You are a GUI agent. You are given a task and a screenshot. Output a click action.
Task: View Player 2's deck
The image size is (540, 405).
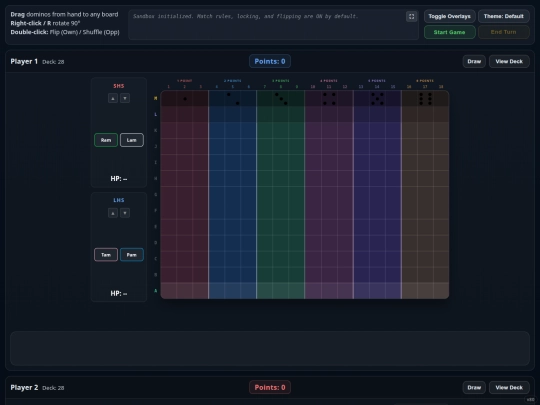509,387
